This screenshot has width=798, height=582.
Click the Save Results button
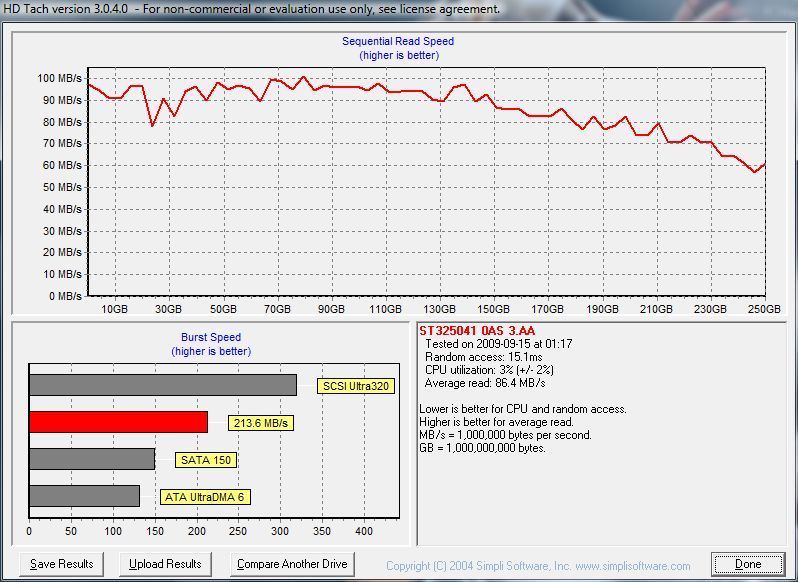62,564
